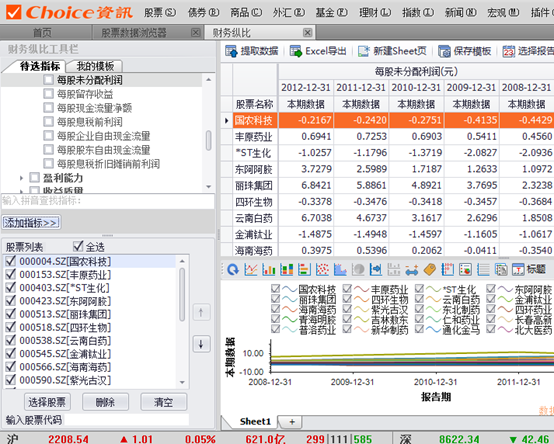Click the orange label tag icon
The image size is (554, 444).
click(430, 270)
